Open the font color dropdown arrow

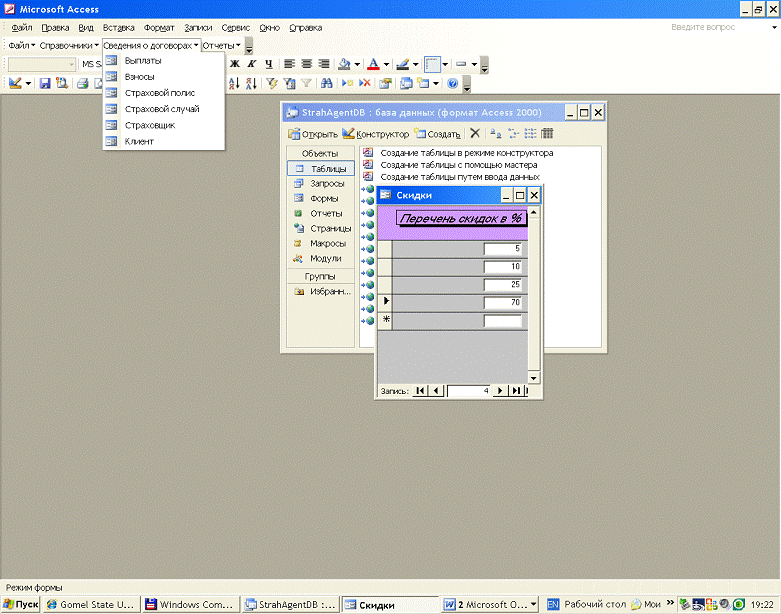tap(387, 64)
